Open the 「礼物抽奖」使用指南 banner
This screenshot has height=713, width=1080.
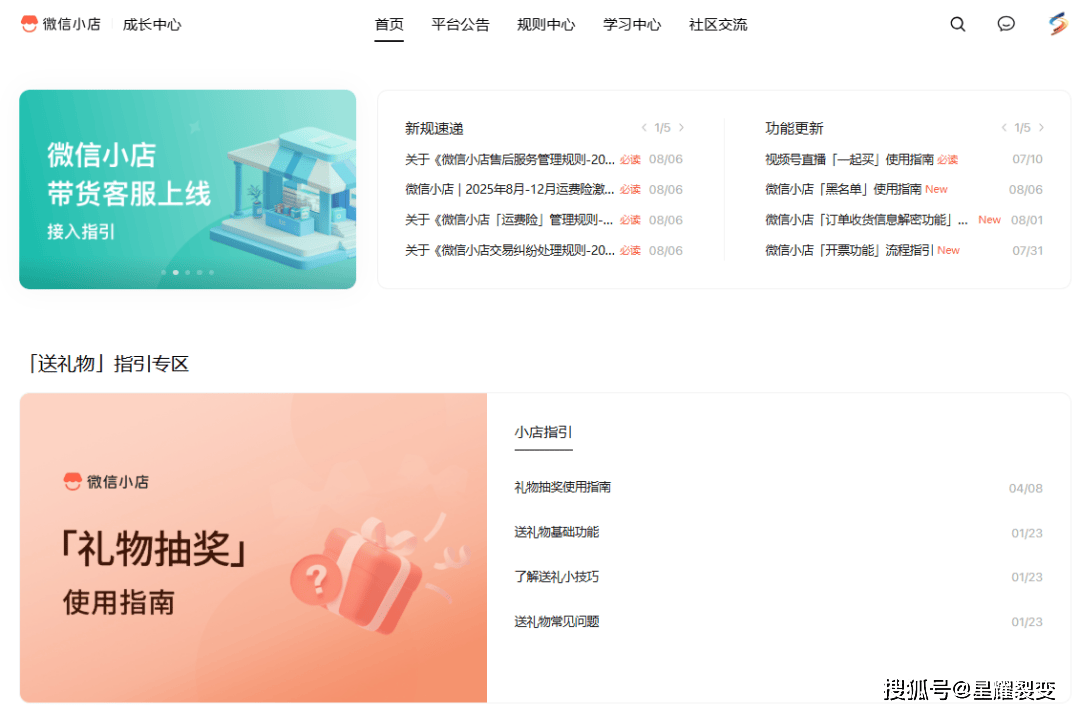point(253,548)
